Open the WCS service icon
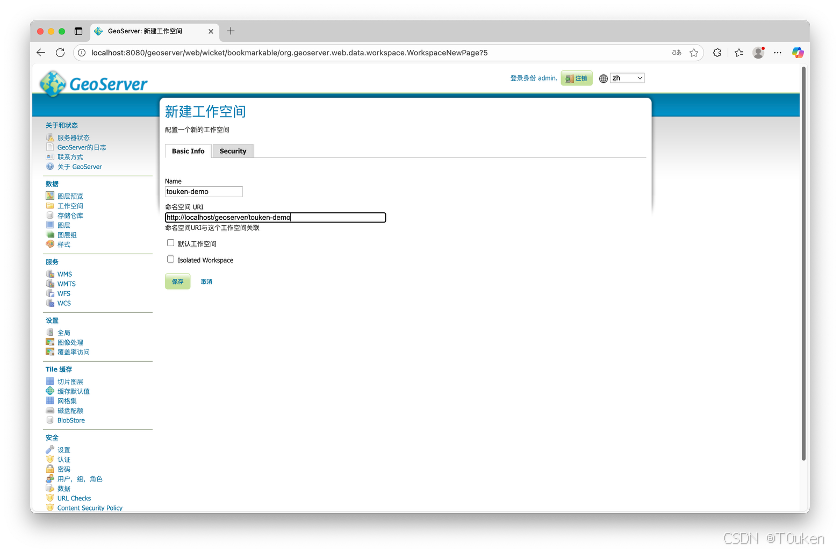 [x=50, y=303]
